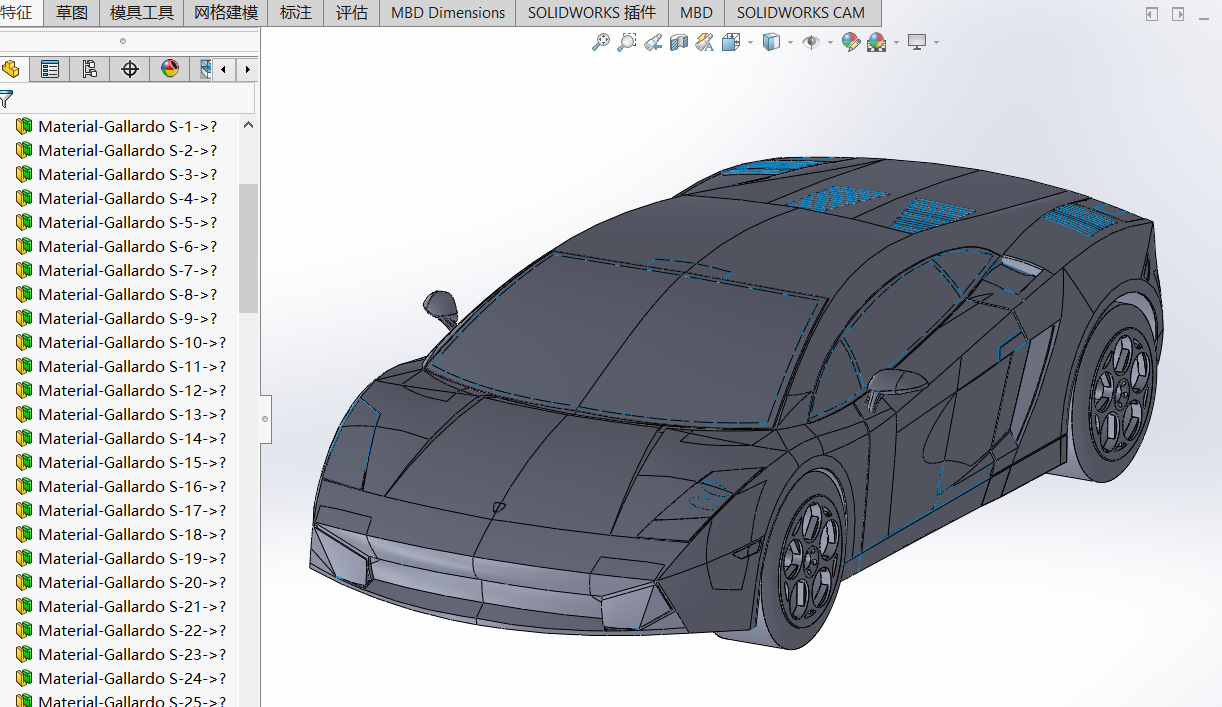Click the Apply Scene icon
The width and height of the screenshot is (1222, 707).
877,42
